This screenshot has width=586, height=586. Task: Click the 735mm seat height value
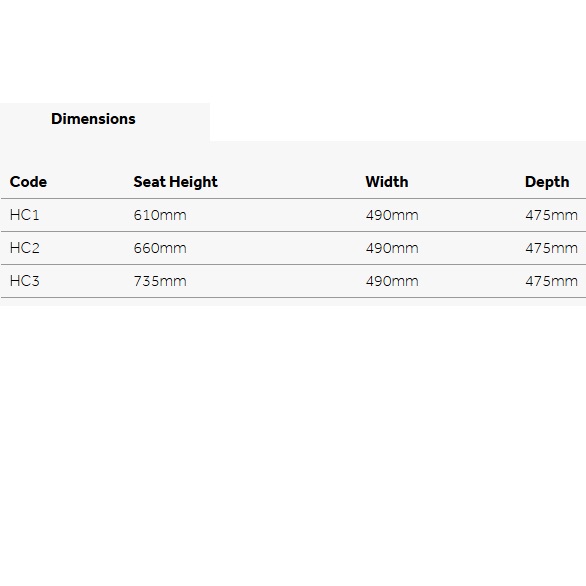(x=160, y=281)
